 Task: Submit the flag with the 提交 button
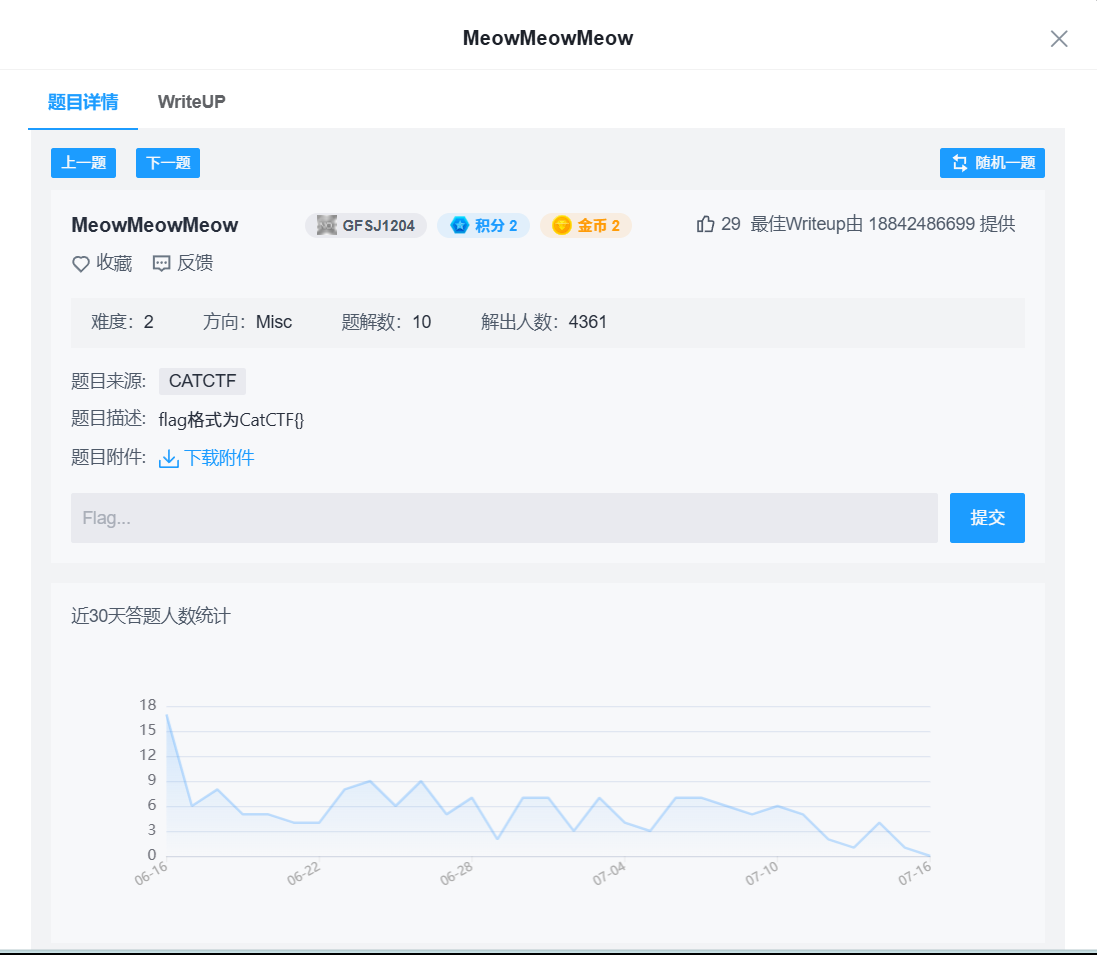tap(987, 518)
